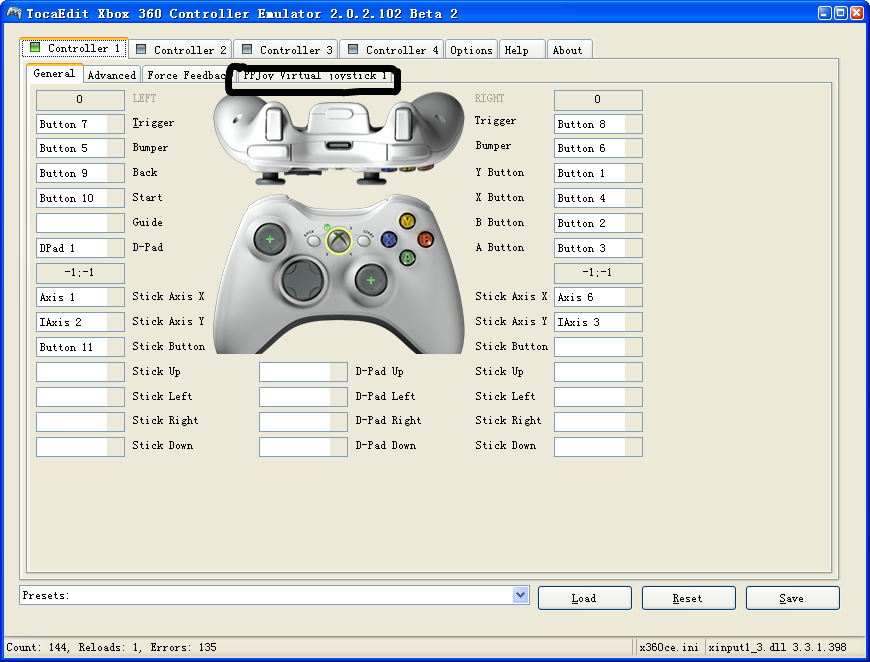Click the Reset button
Screen dimensions: 870x662
[x=687, y=598]
